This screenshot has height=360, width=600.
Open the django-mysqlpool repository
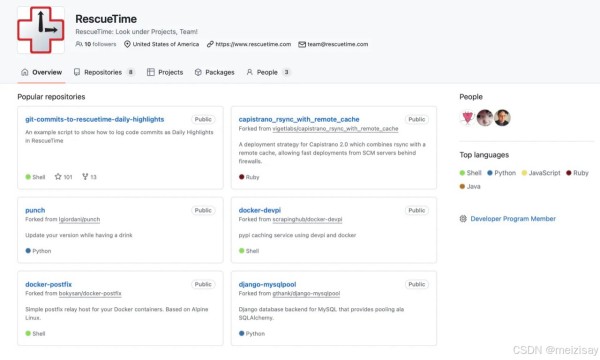tap(267, 284)
